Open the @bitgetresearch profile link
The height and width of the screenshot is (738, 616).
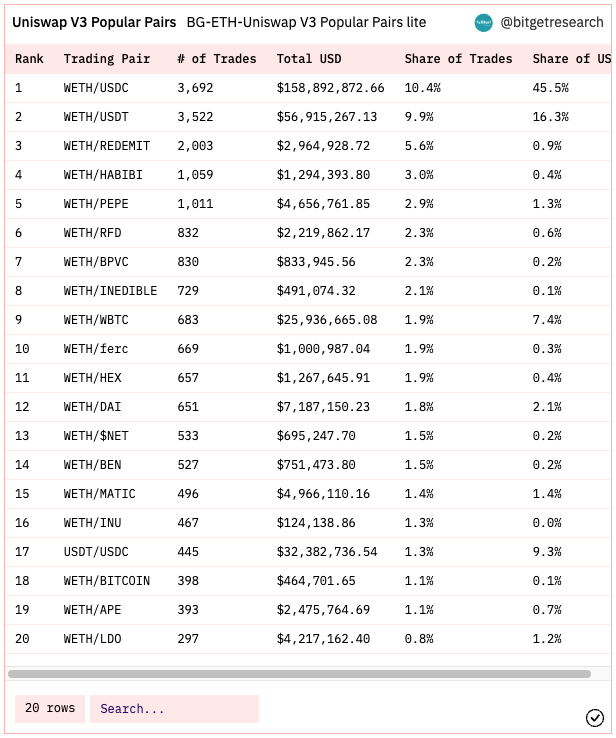coord(552,23)
